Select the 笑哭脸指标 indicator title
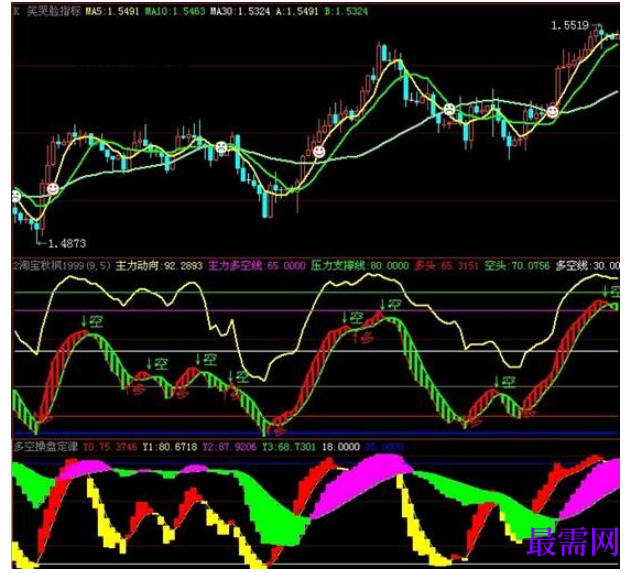This screenshot has width=638, height=573. (53, 11)
